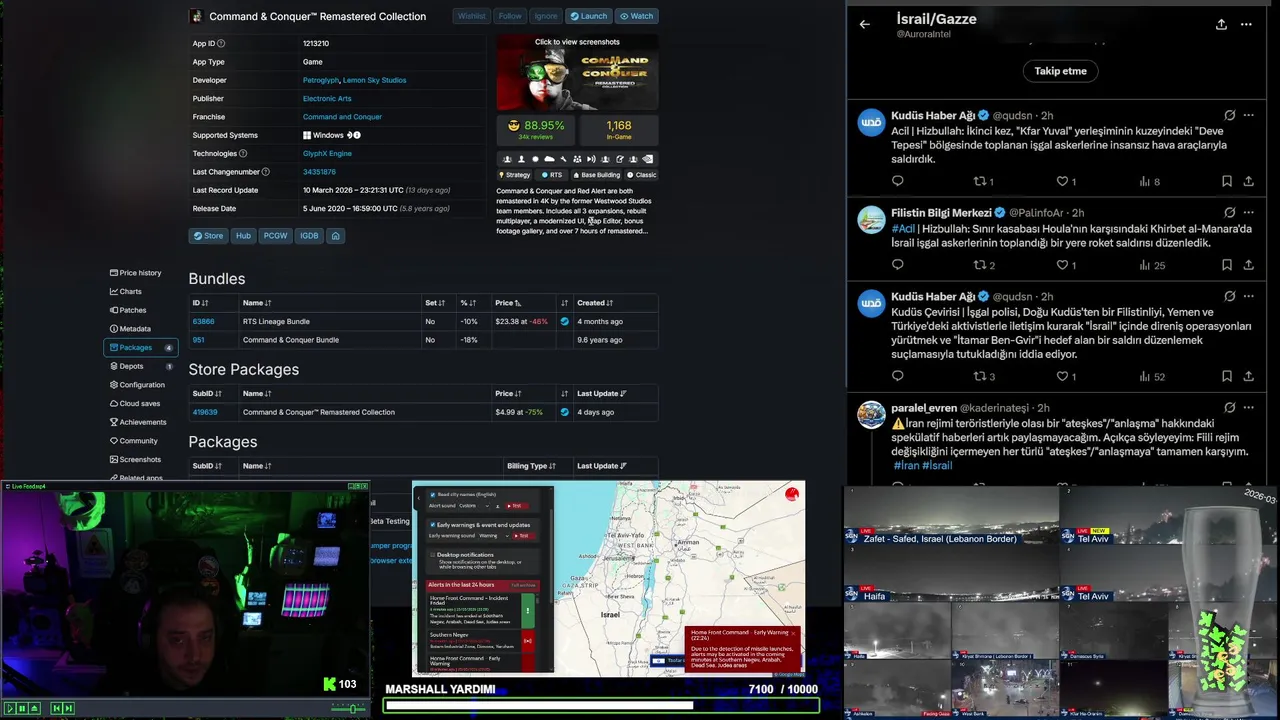Like the Deve Tepesi tweet
Screen dimensions: 1280x720
point(1066,181)
